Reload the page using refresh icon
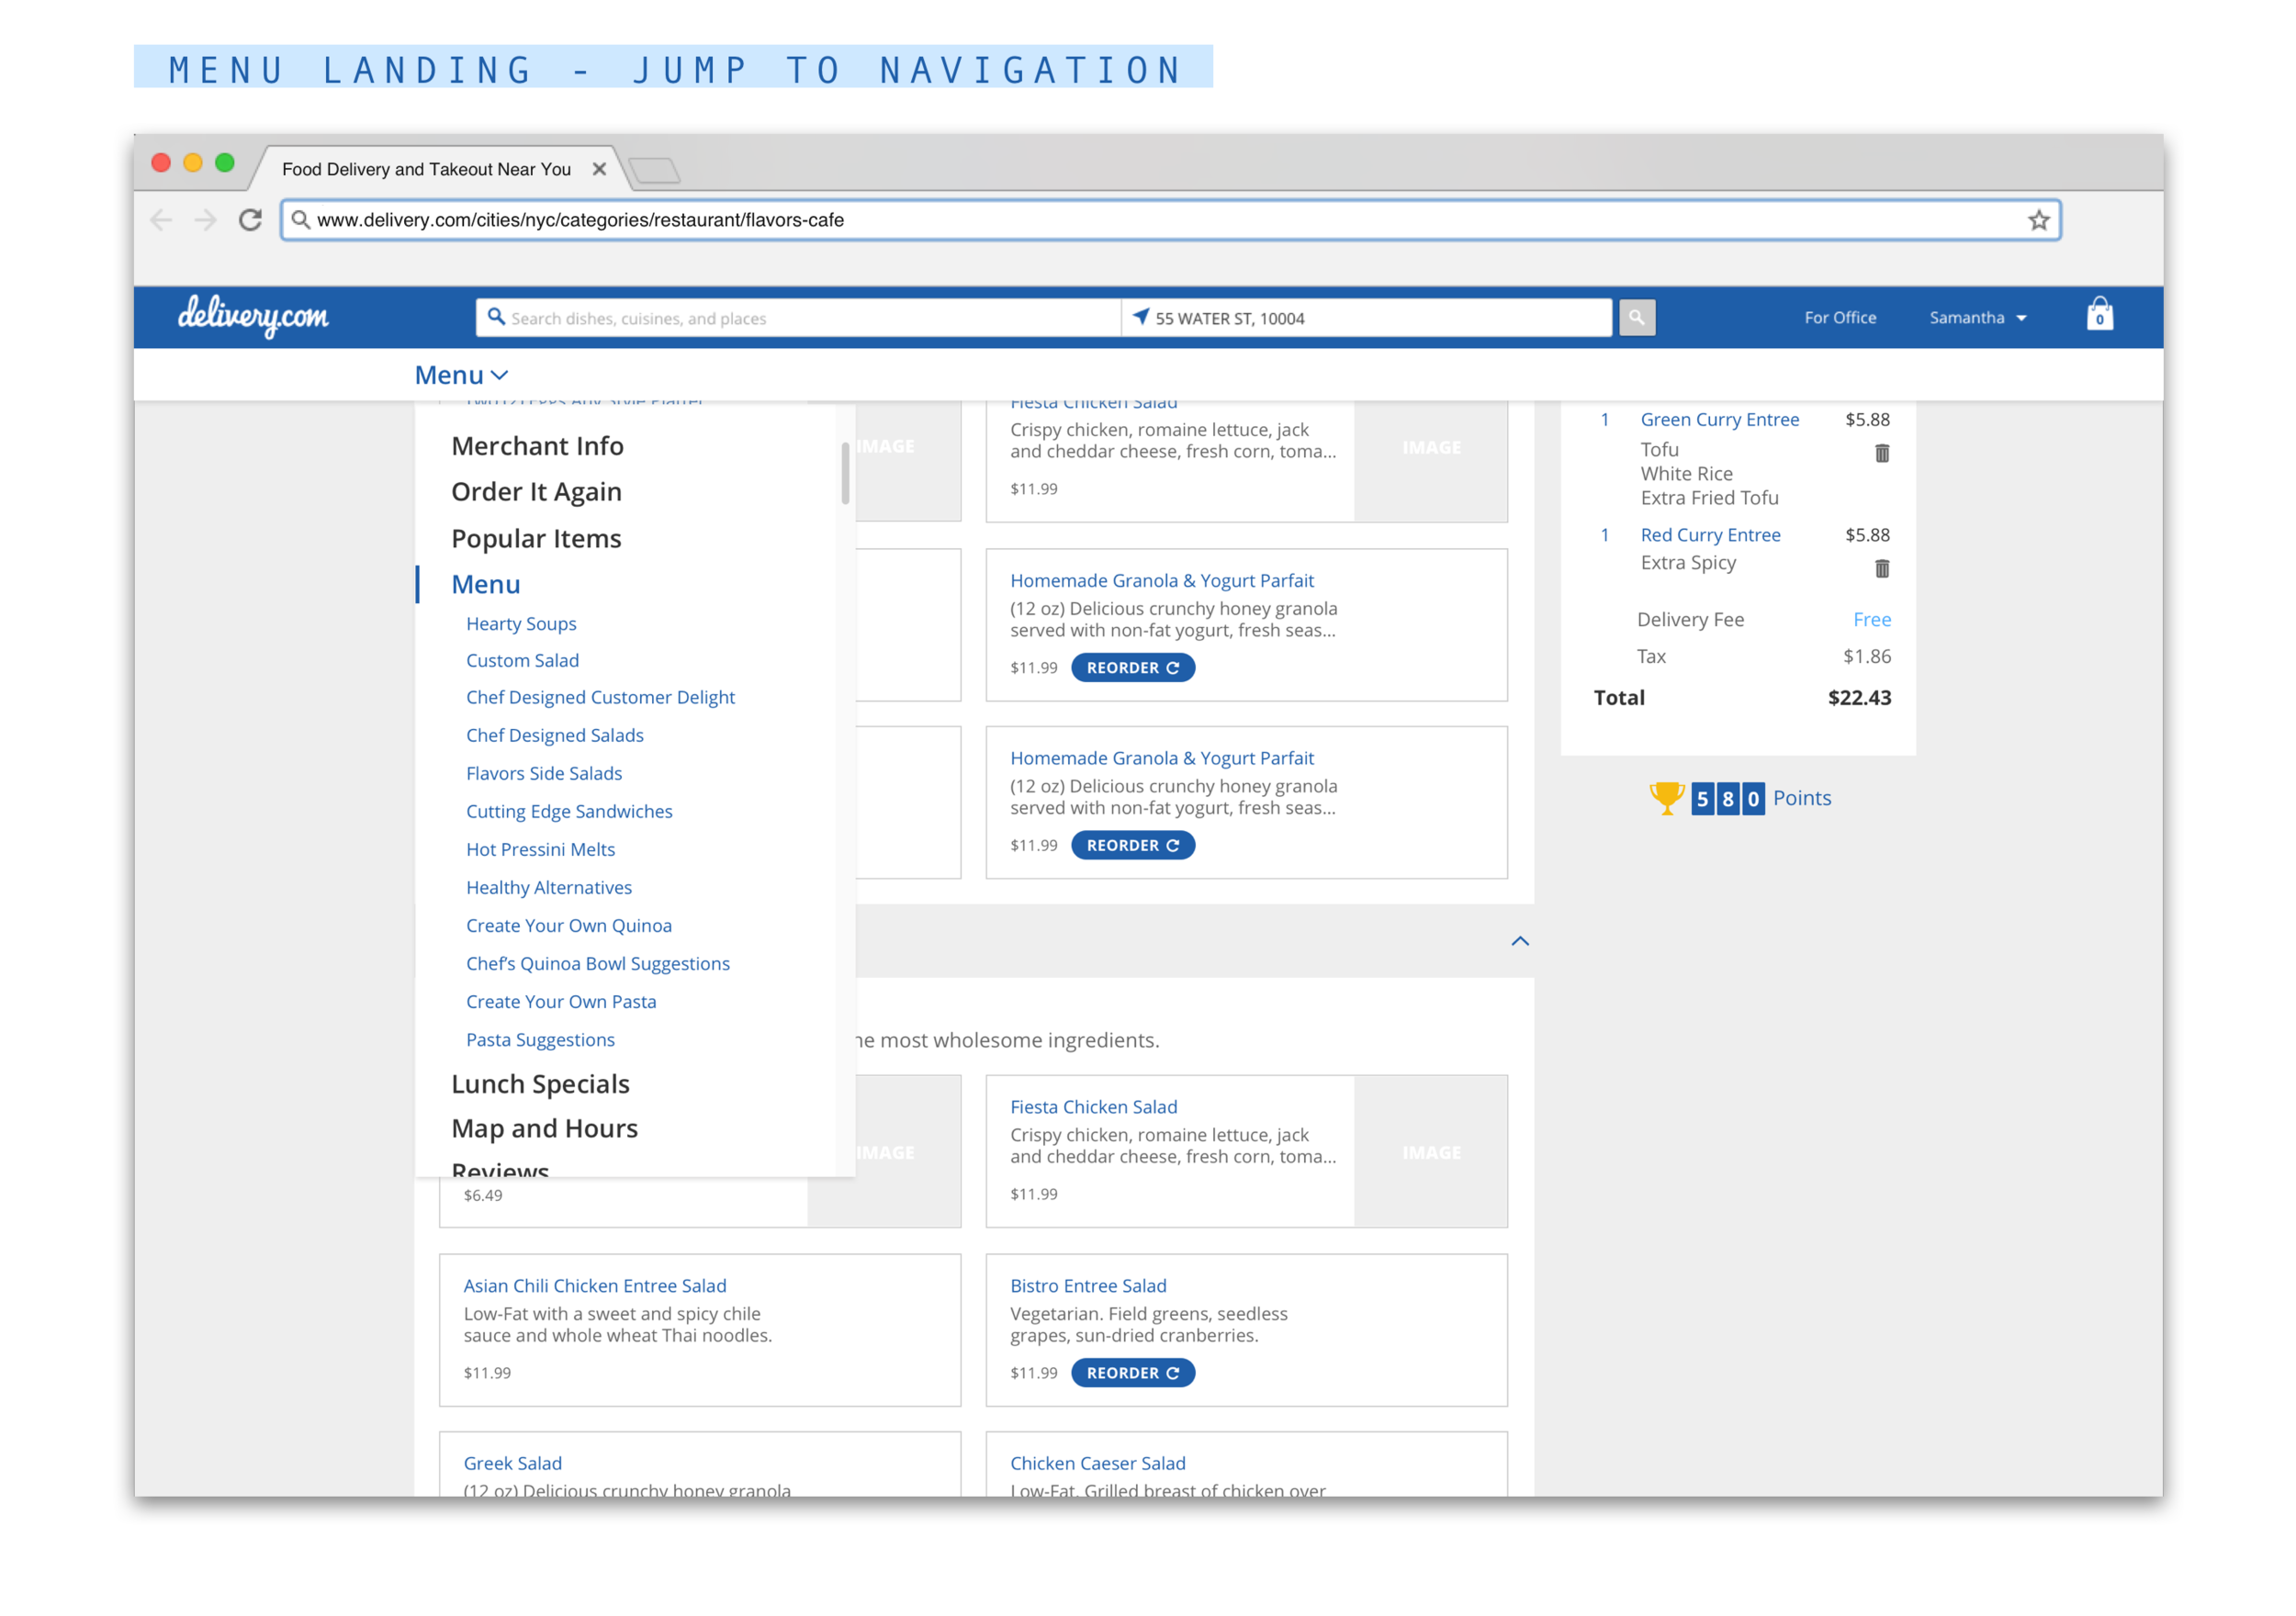The width and height of the screenshot is (2296, 1616). [x=249, y=220]
